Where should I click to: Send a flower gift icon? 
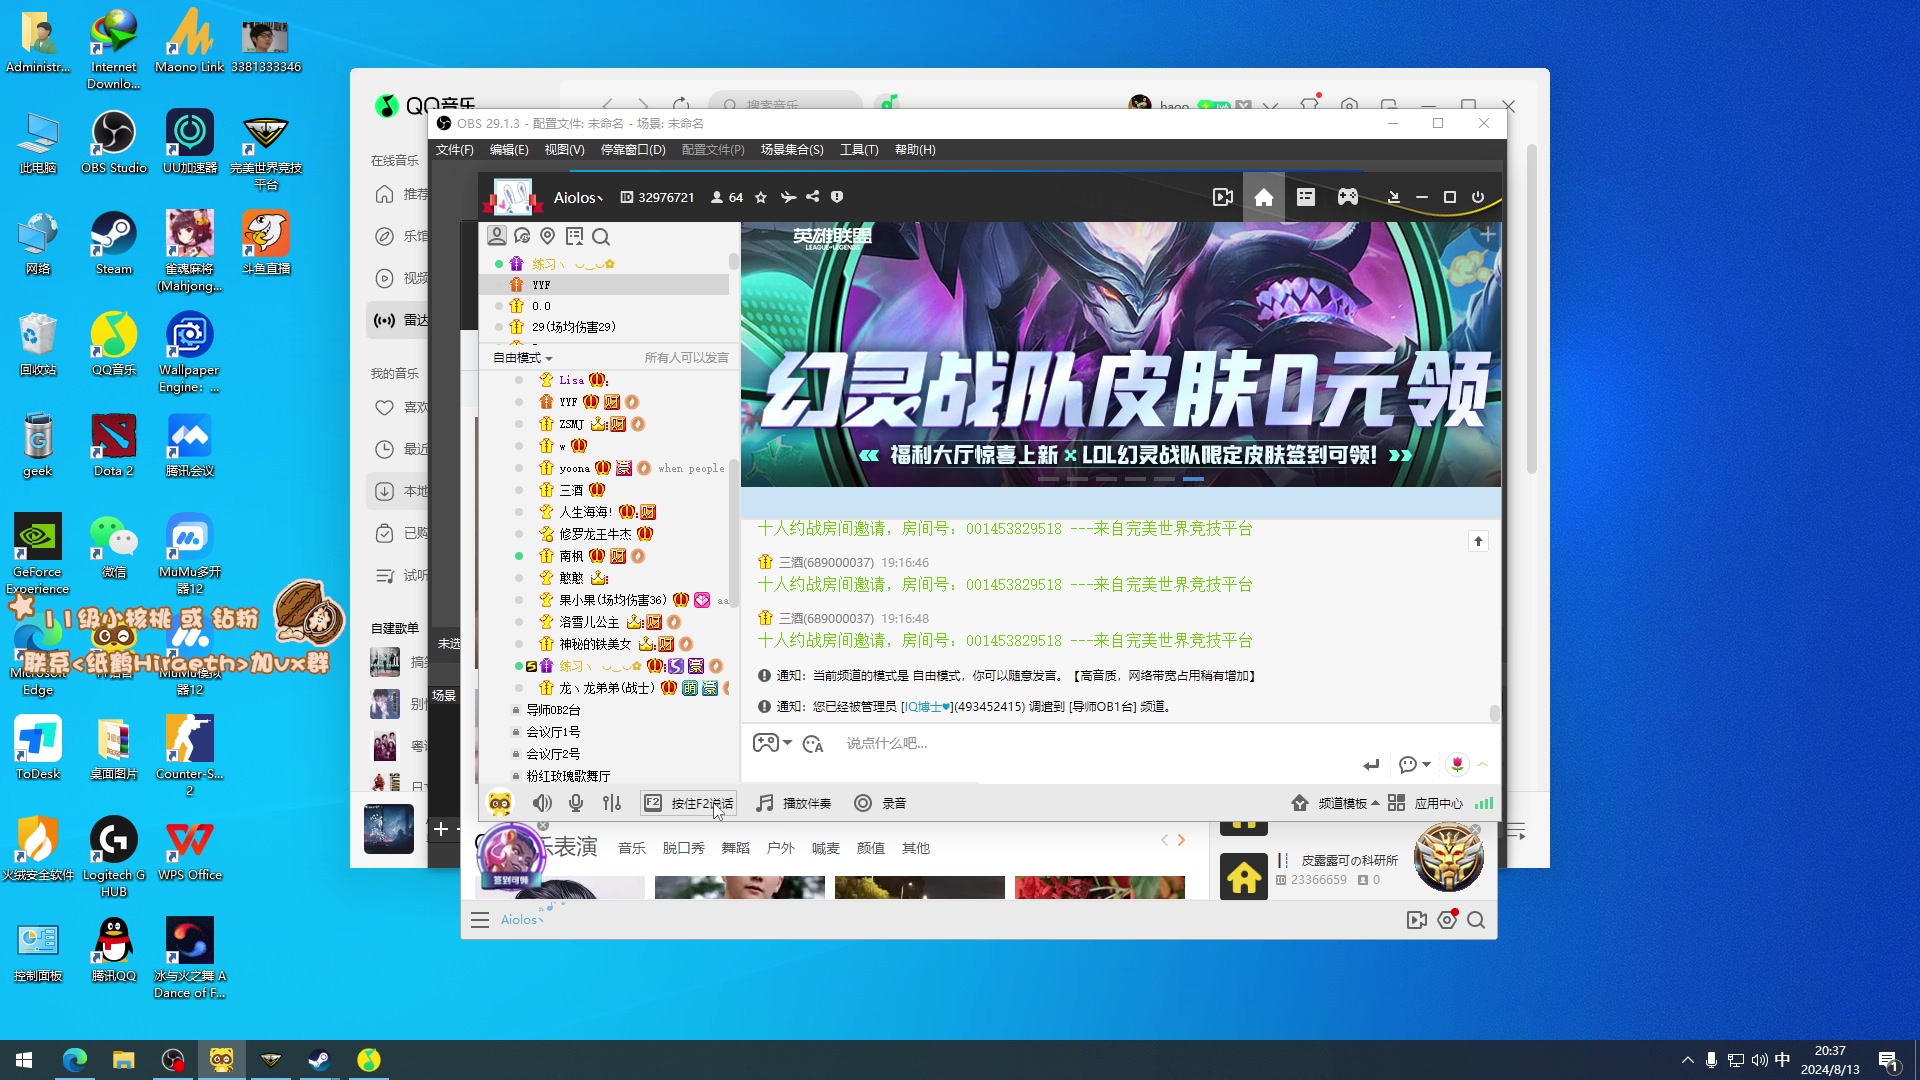pos(1457,764)
